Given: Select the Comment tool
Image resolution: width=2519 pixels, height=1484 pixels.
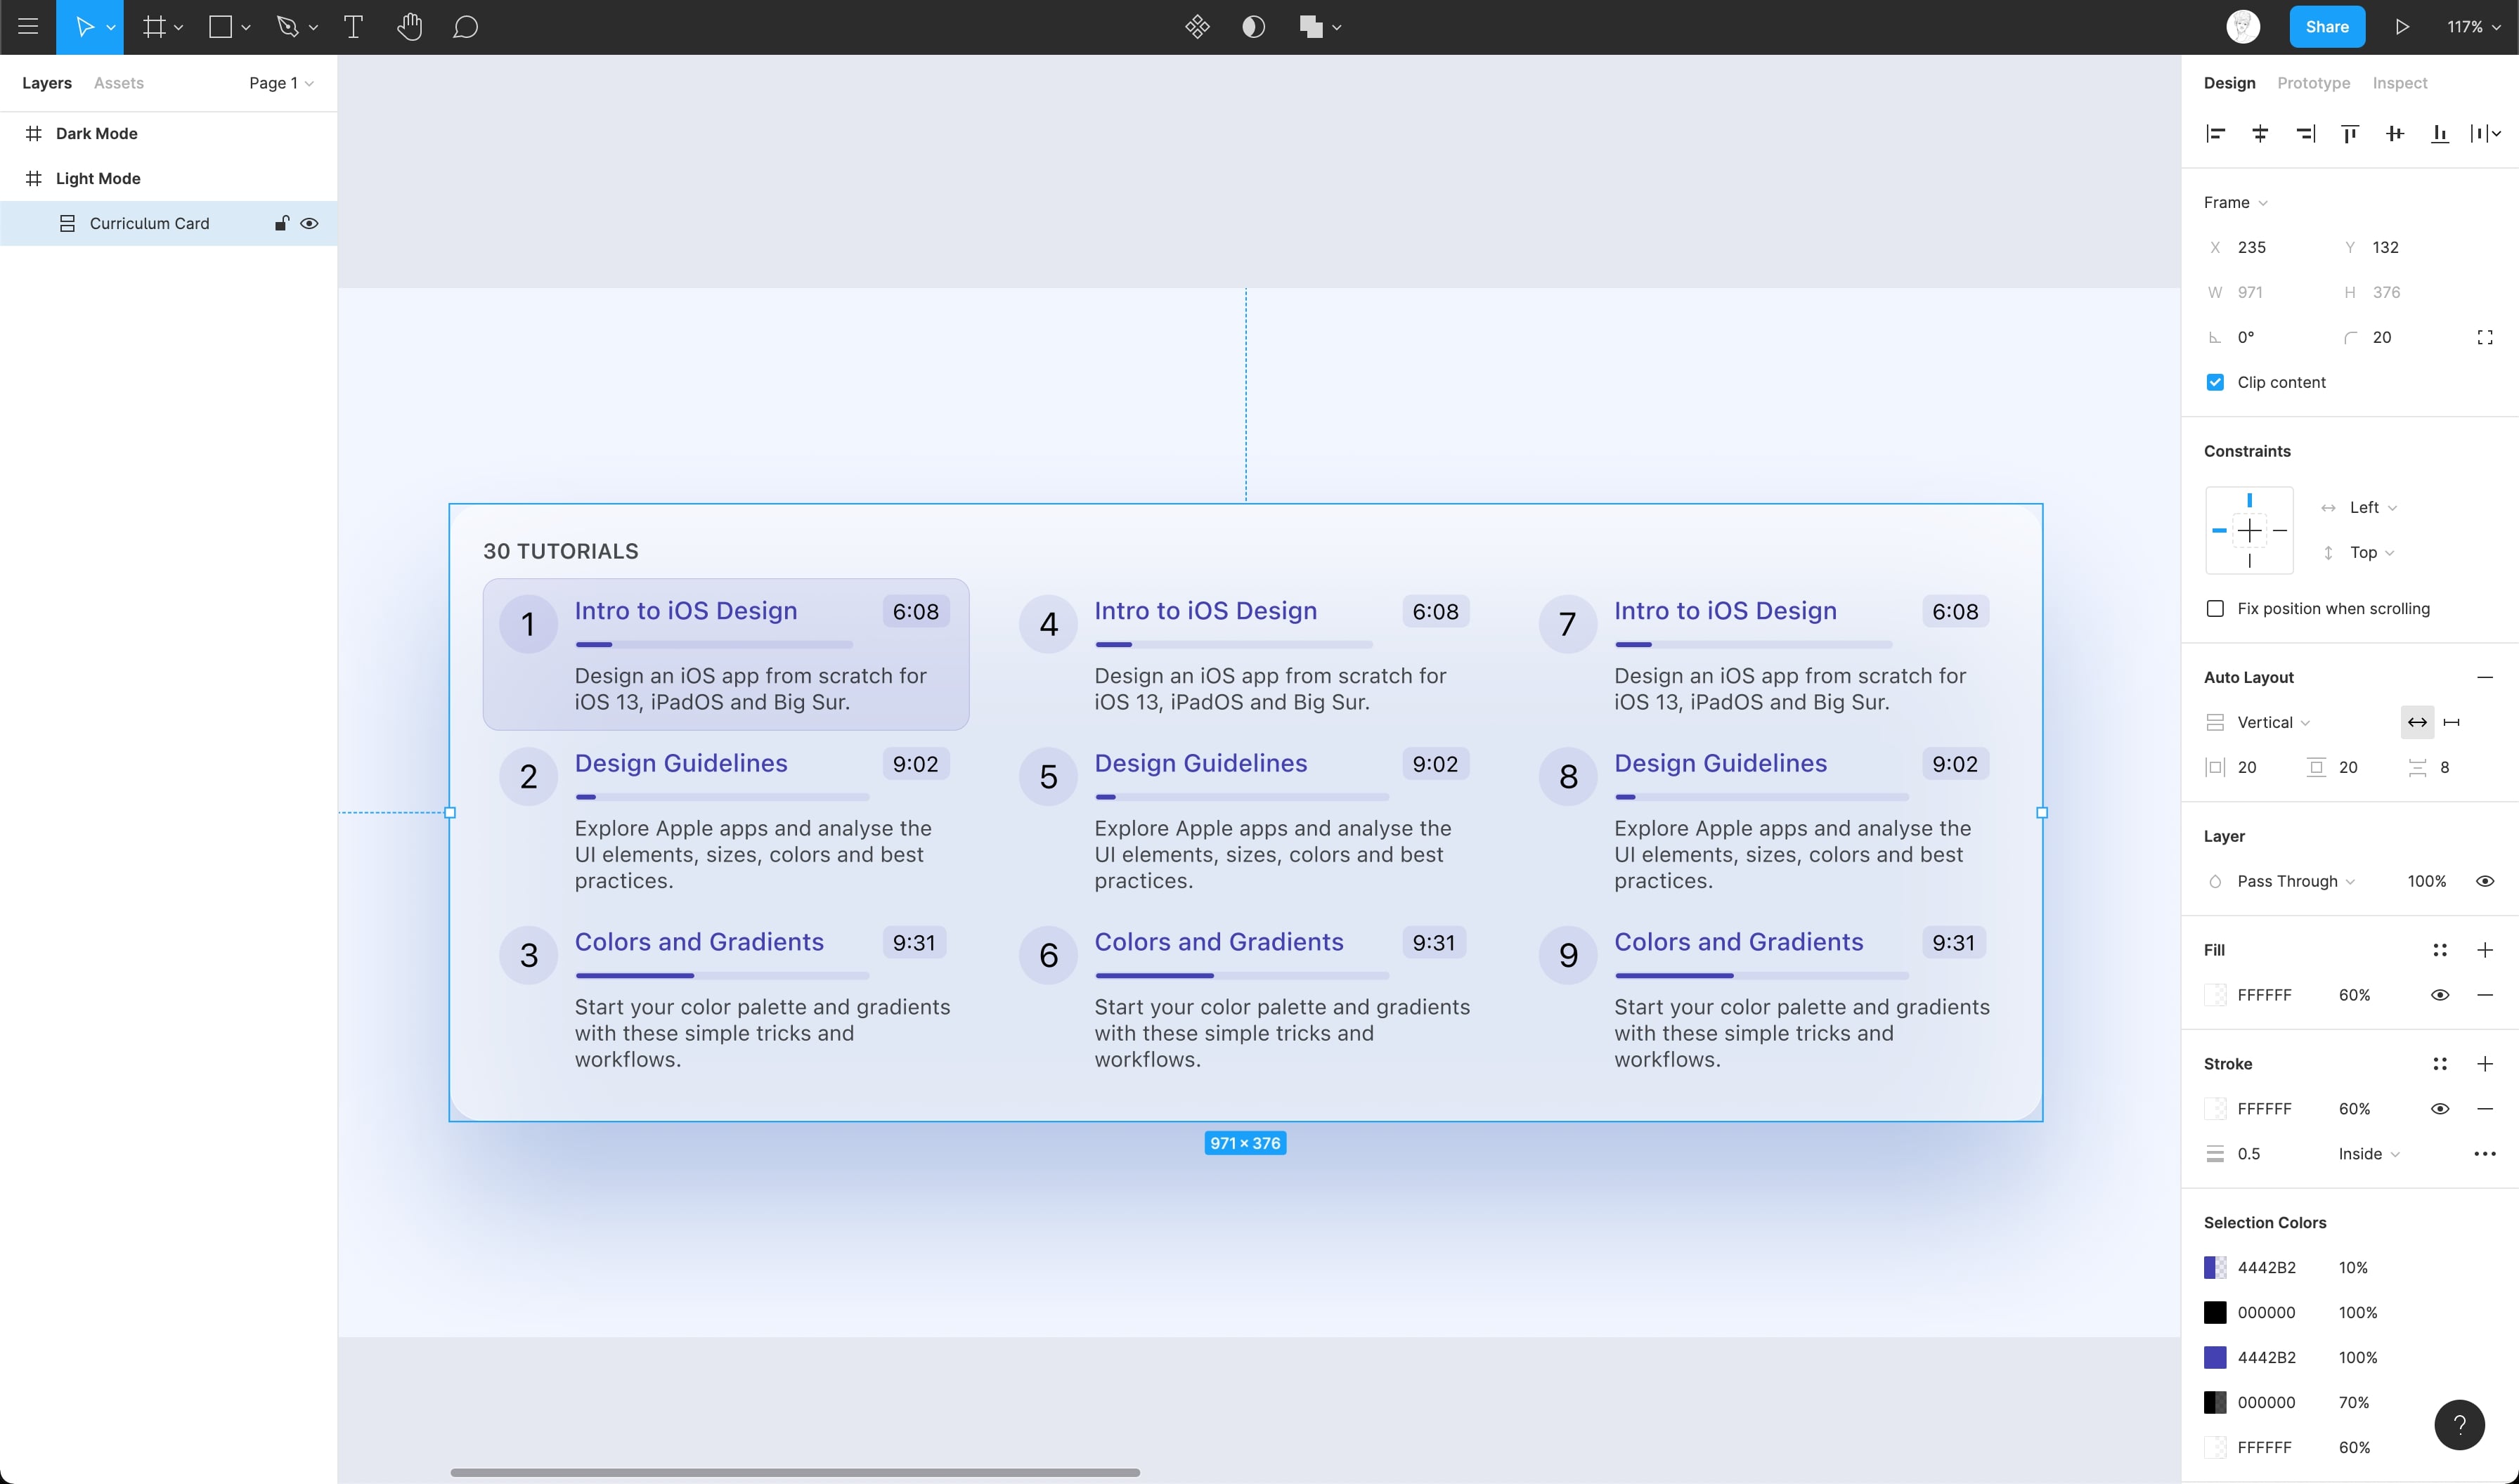Looking at the screenshot, I should pos(465,27).
